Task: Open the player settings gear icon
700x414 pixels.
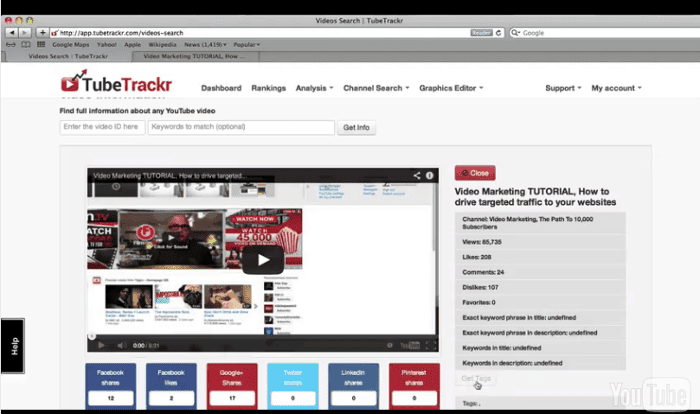Action: pyautogui.click(x=390, y=345)
